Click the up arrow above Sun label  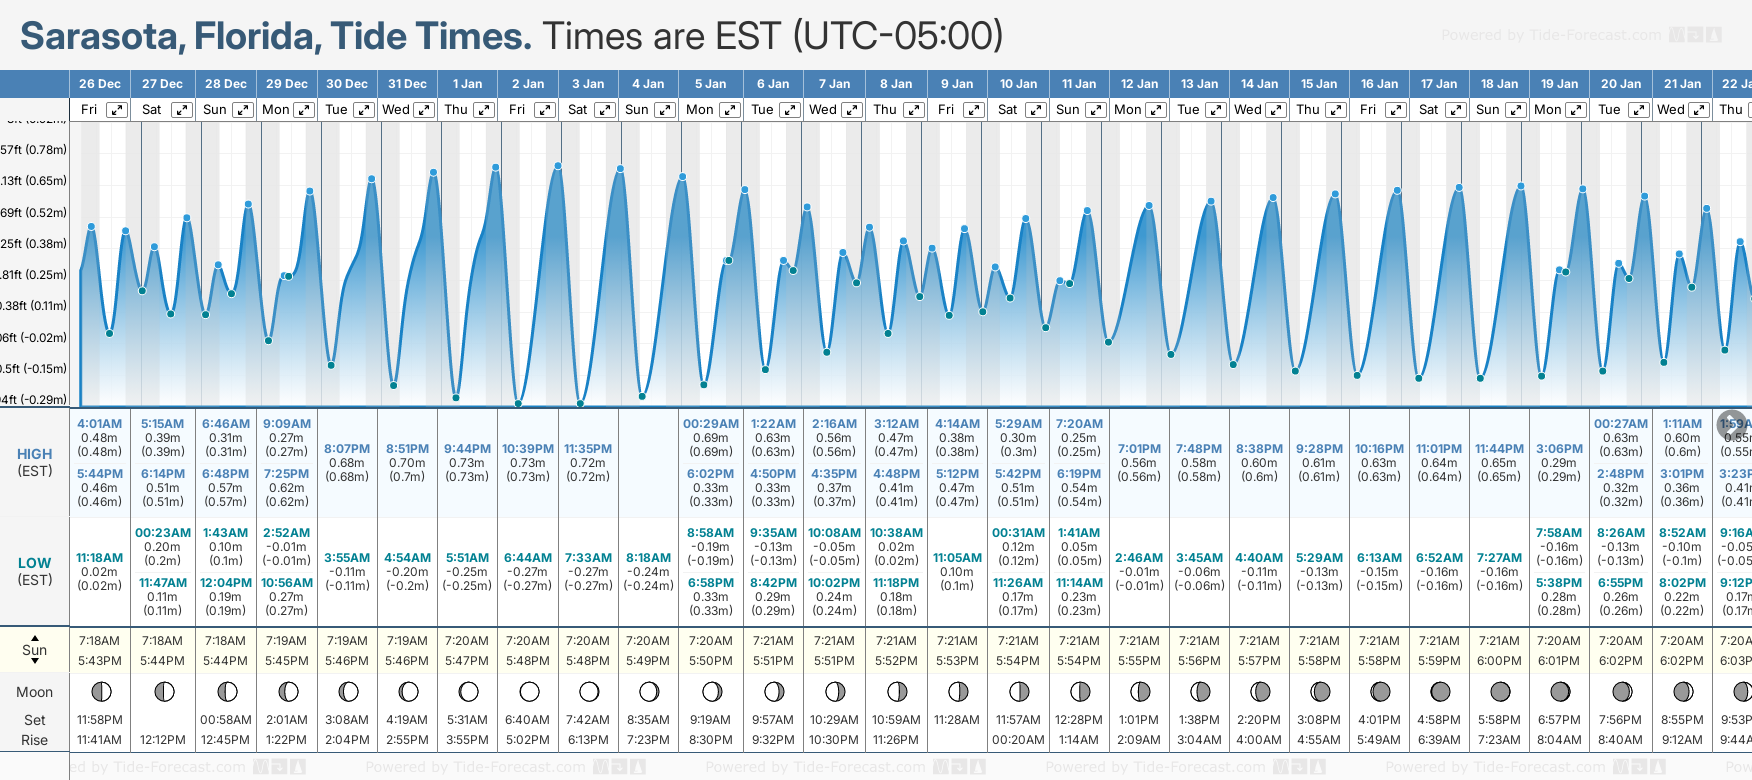point(35,637)
